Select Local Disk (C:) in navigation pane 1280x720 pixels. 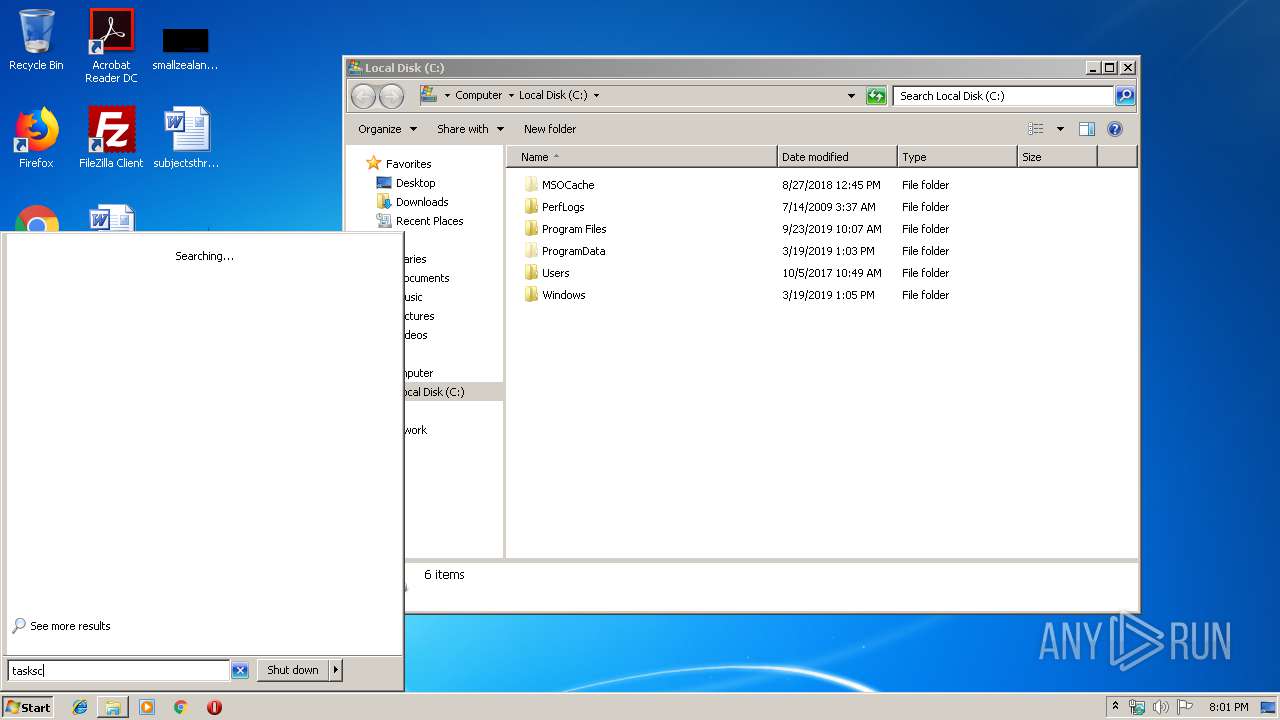[435, 392]
